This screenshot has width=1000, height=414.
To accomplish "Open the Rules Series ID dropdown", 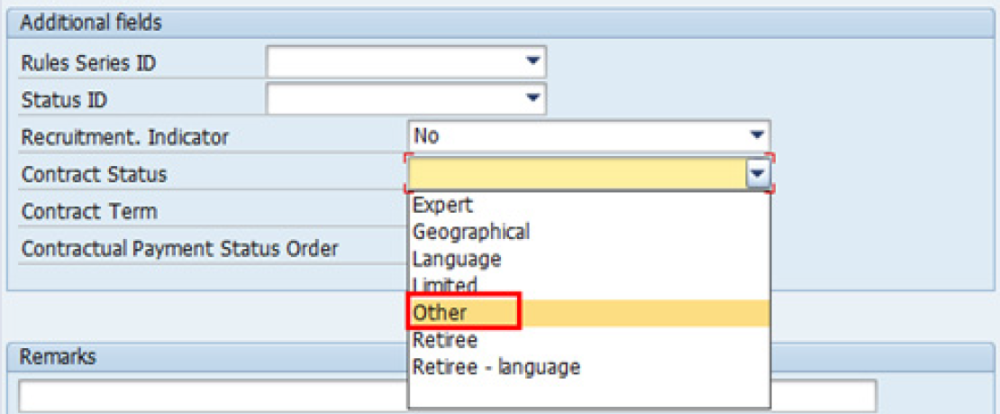I will (x=406, y=62).
